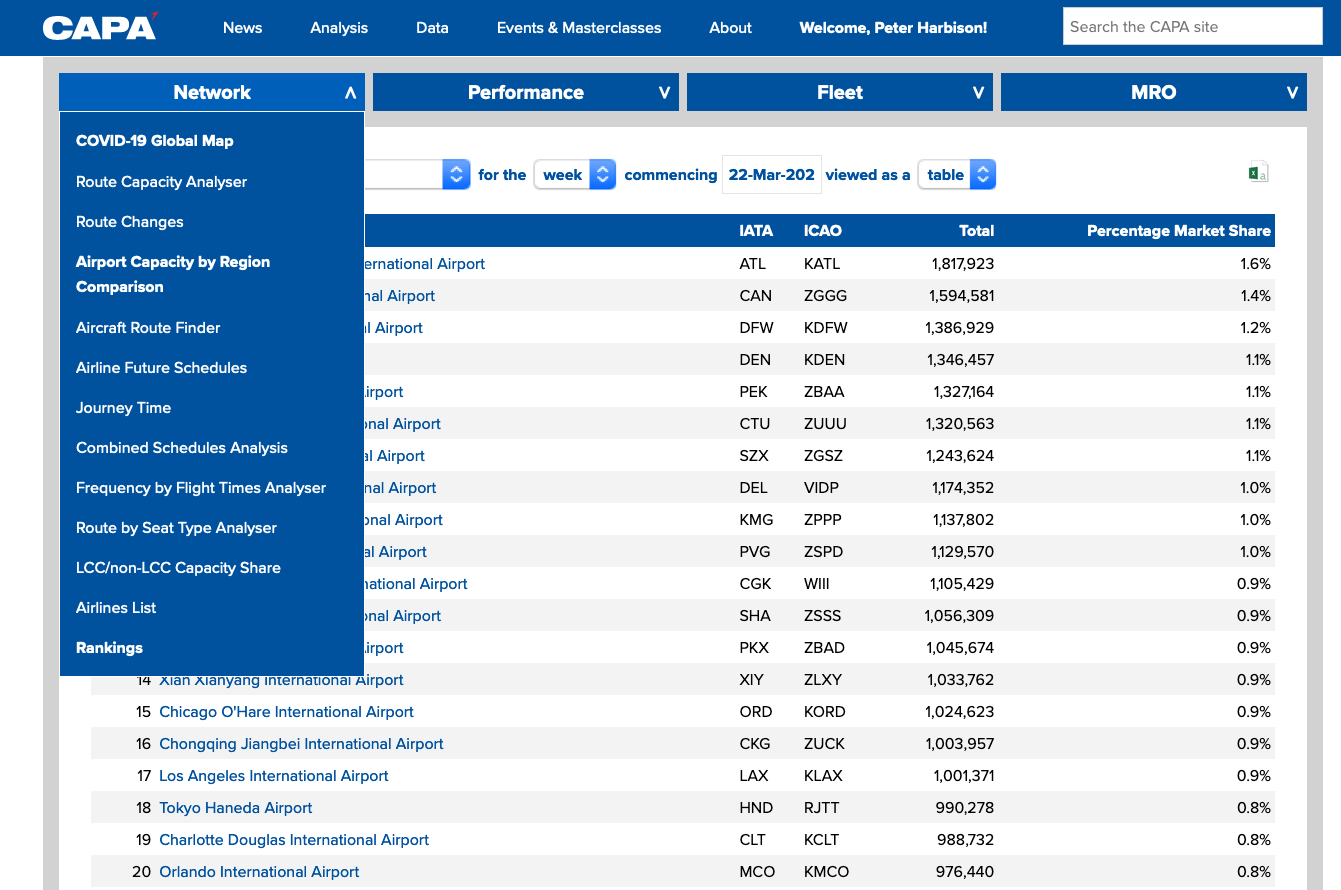Viewport: 1341px width, 890px height.
Task: Select Rankings menu item
Action: (109, 647)
